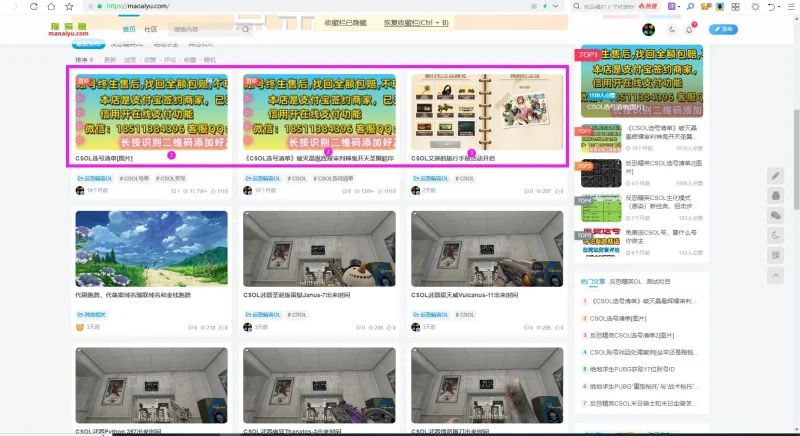Open hot article 4 CSOL账号找回处理案例
Viewport: 800px width, 436px height.
point(644,352)
